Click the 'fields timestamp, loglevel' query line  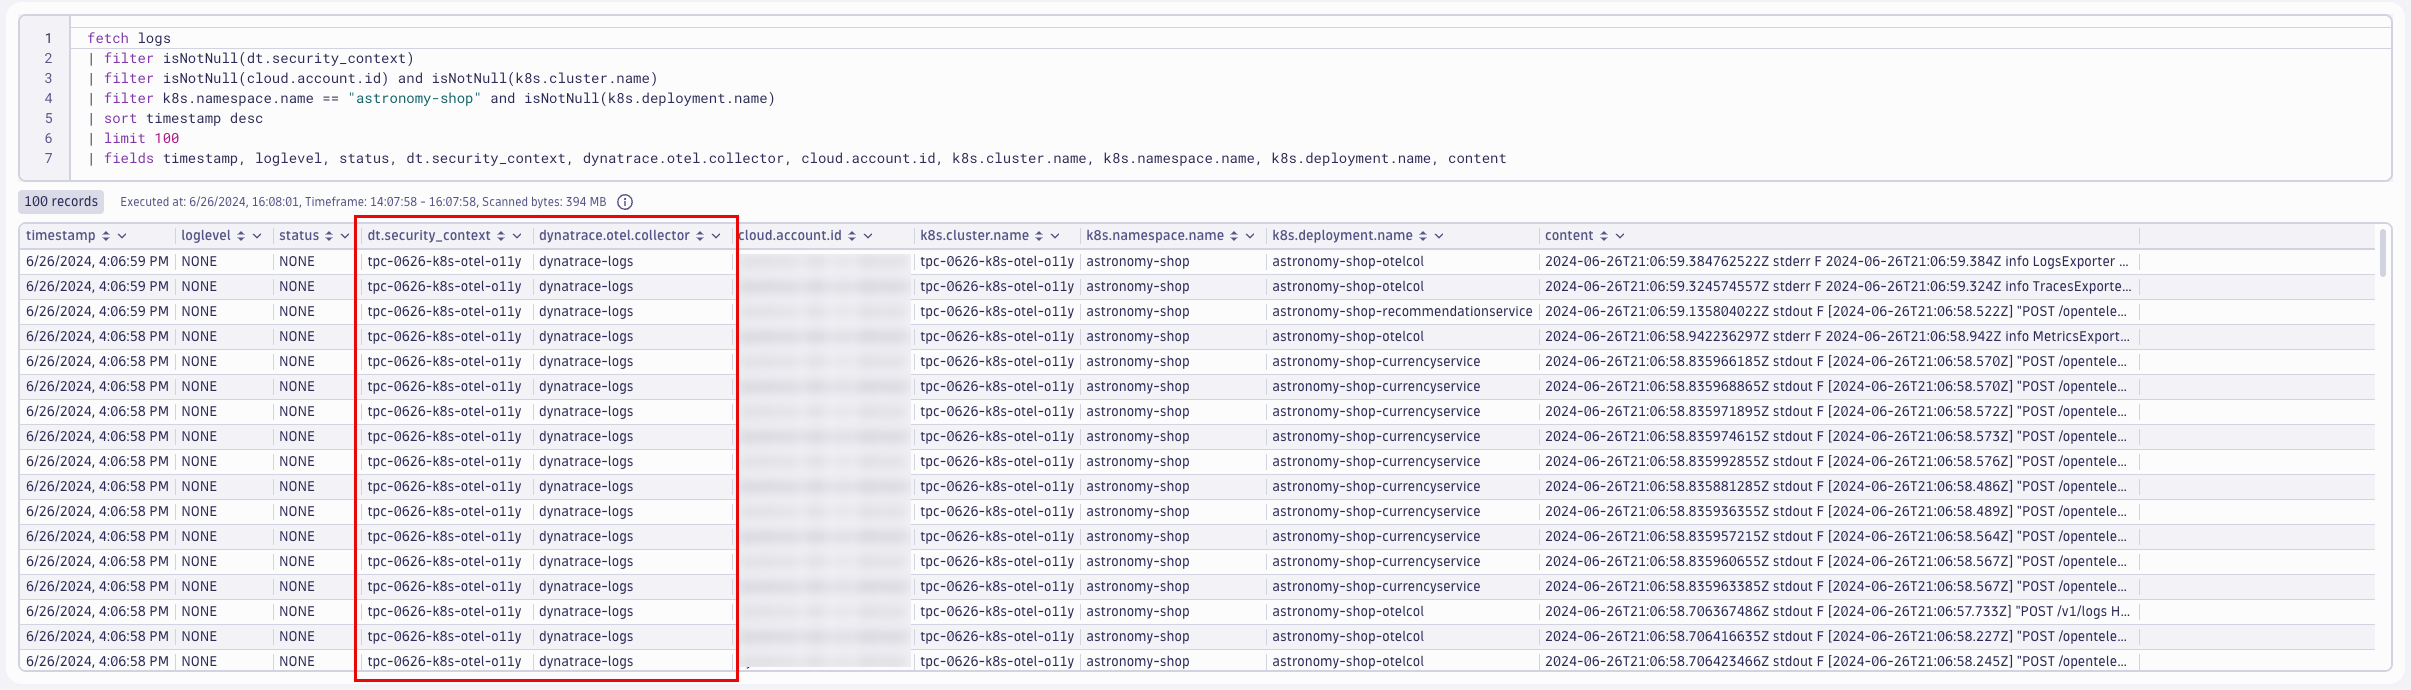(x=796, y=158)
